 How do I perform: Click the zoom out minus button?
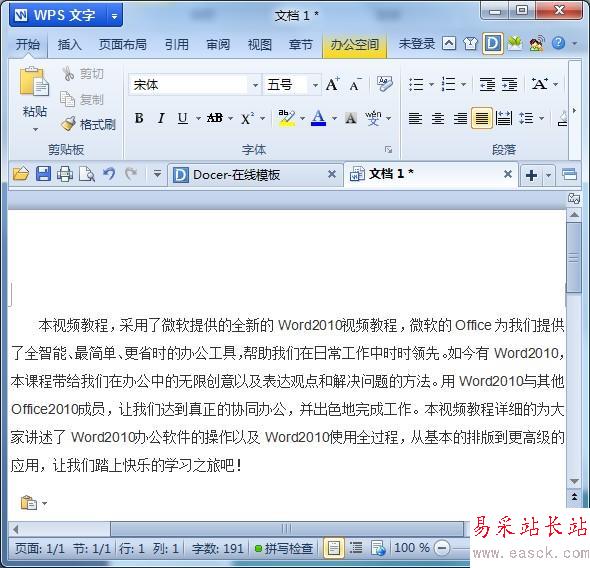(442, 548)
